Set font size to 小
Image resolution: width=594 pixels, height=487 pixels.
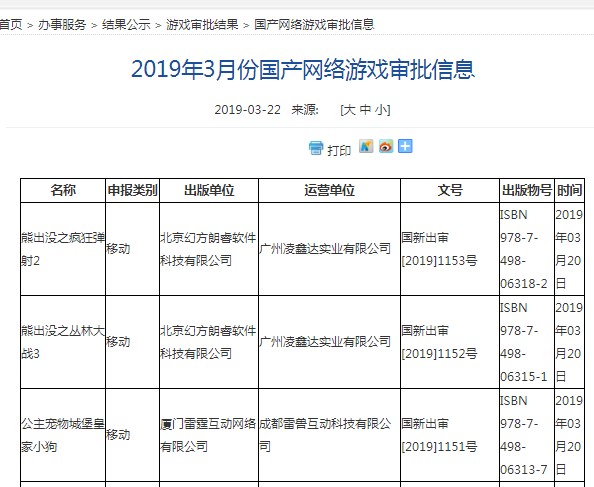pyautogui.click(x=381, y=110)
